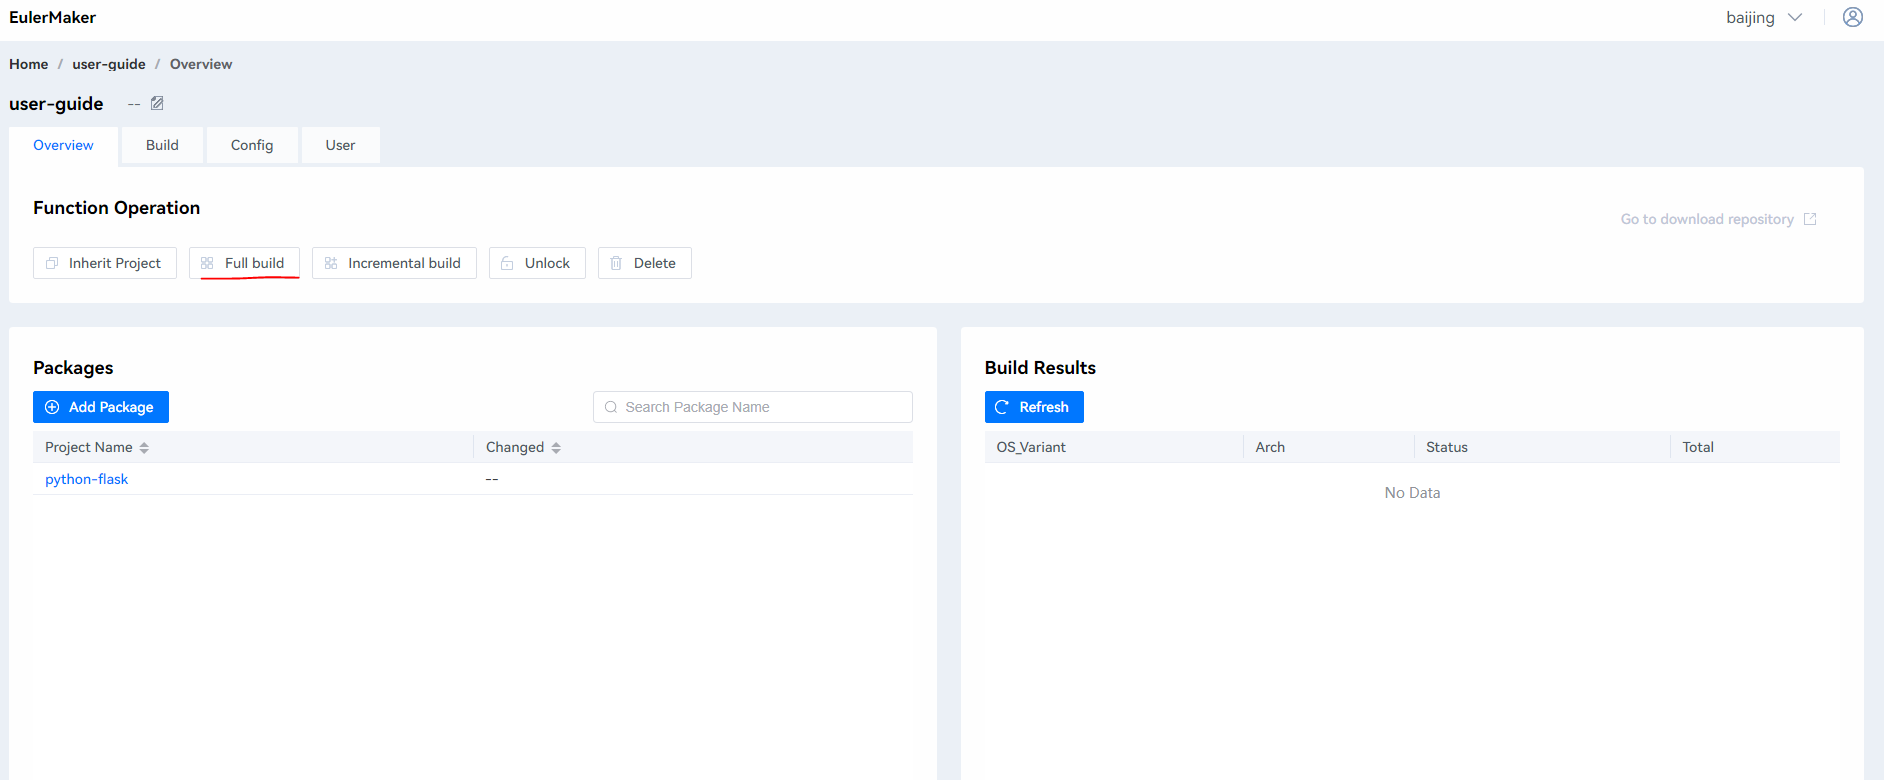Refresh the Build Results

click(1033, 407)
